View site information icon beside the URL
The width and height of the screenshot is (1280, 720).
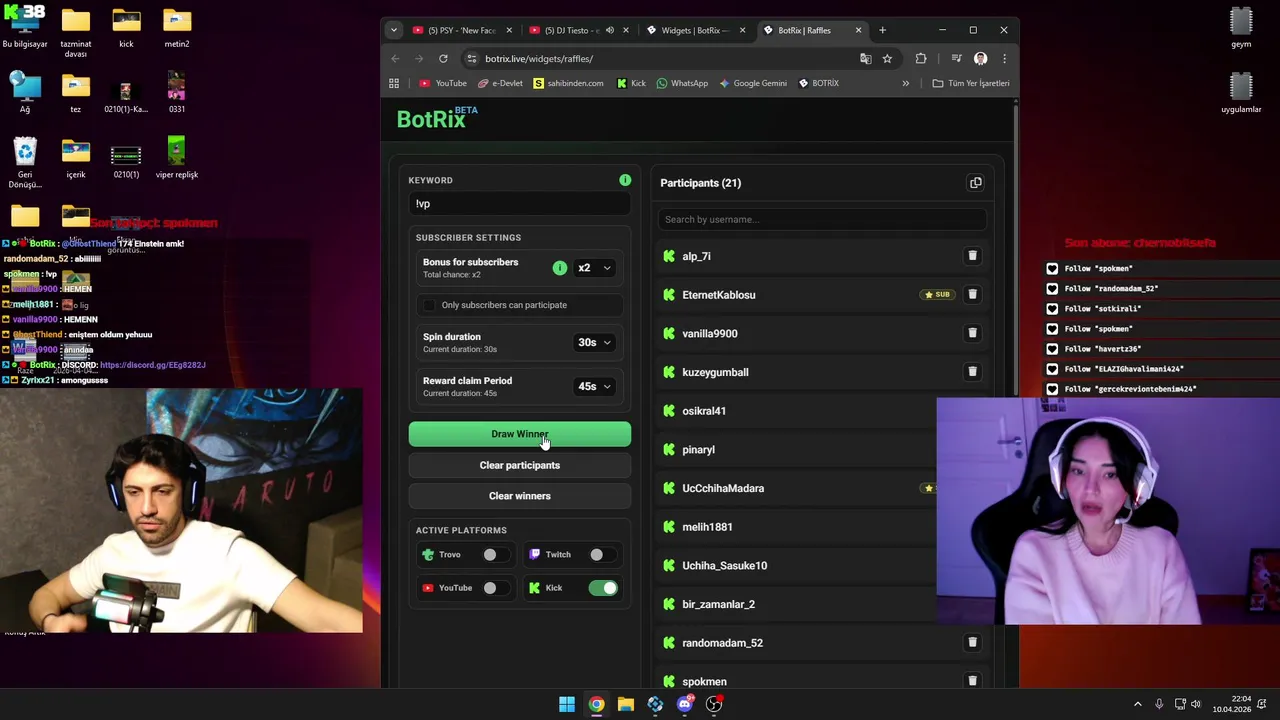point(472,58)
